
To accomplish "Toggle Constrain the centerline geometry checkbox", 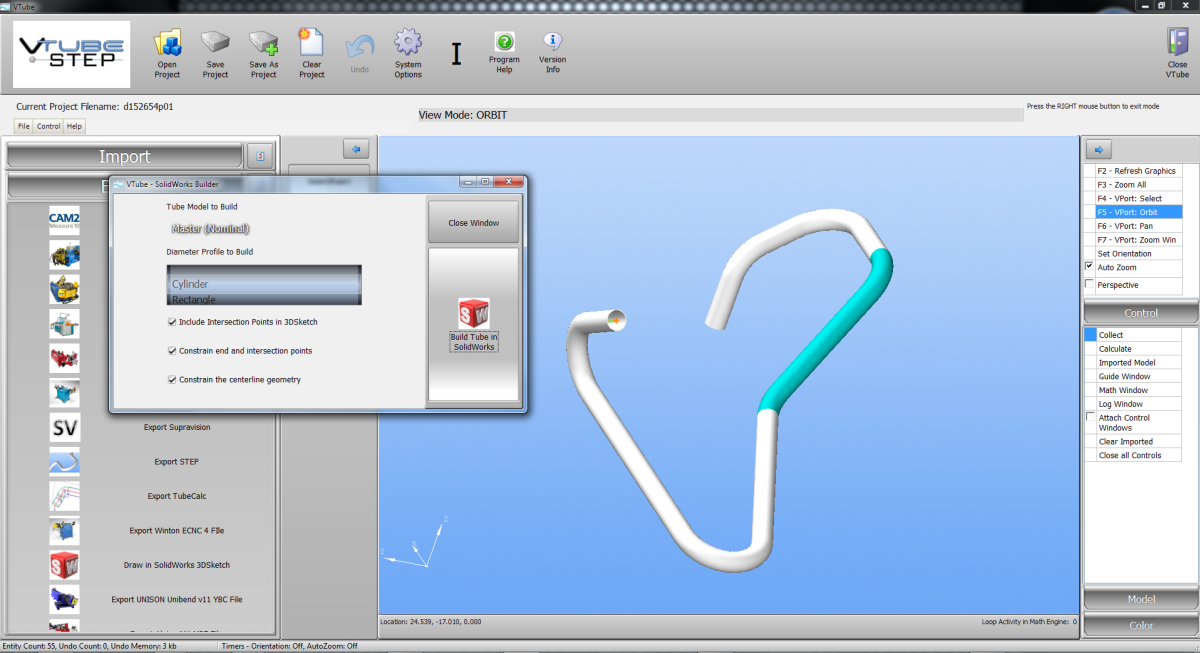I will [173, 380].
